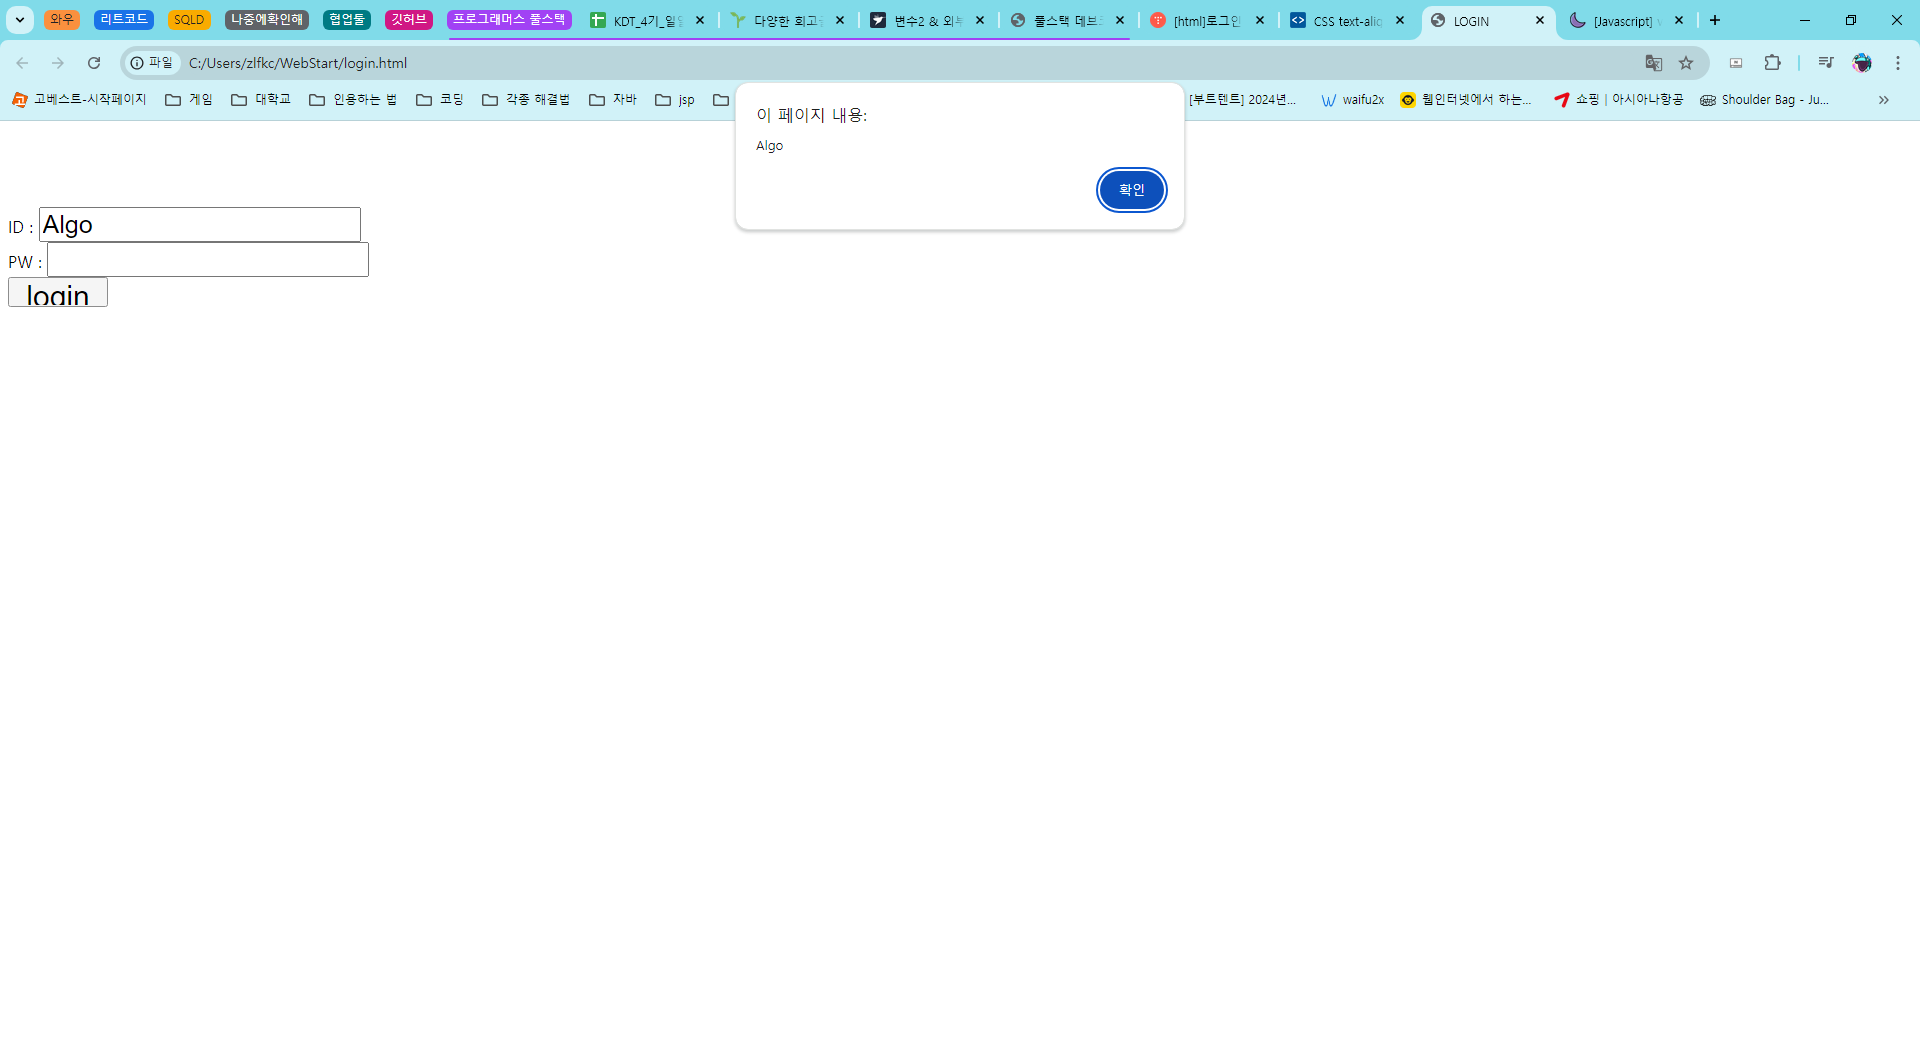Expand hidden bookmarks with double chevron
This screenshot has width=1920, height=1040.
(1883, 100)
